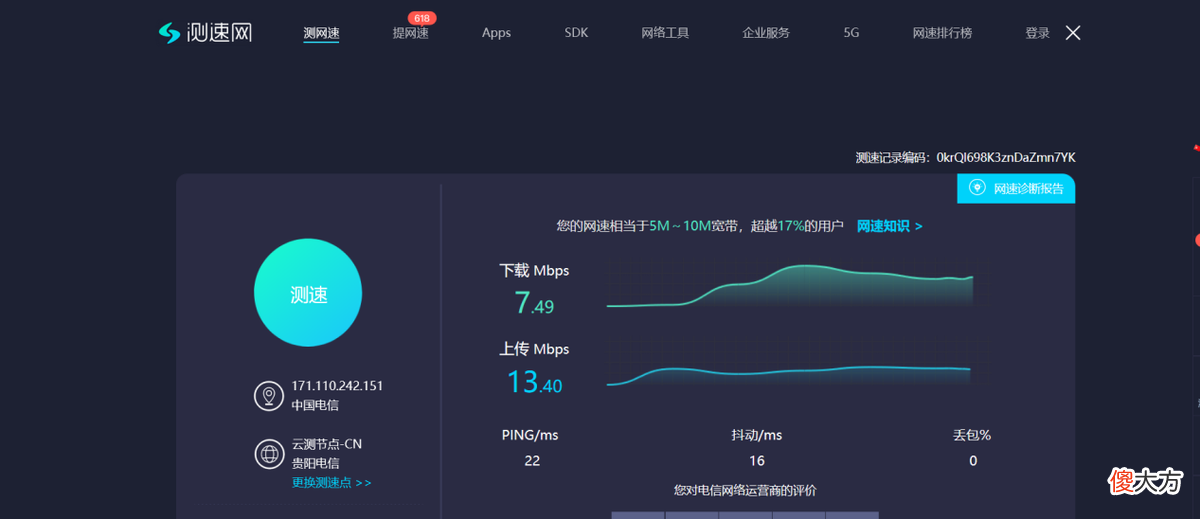This screenshot has width=1200, height=519.
Task: Close the page with the X icon
Action: click(x=1073, y=33)
